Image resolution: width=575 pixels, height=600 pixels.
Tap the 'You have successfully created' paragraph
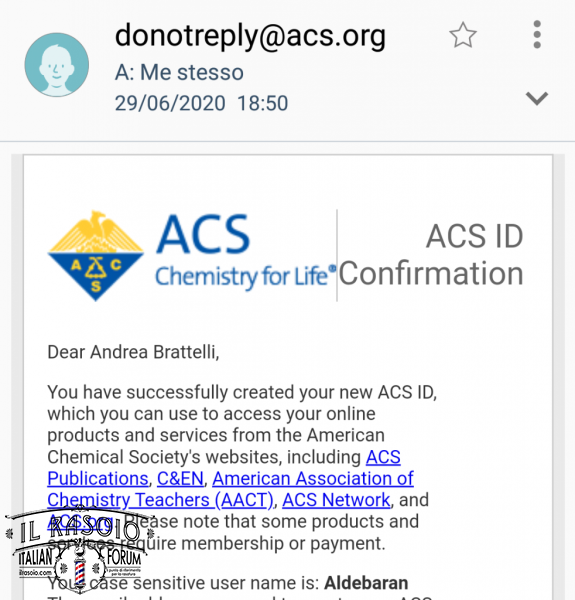pyautogui.click(x=242, y=468)
